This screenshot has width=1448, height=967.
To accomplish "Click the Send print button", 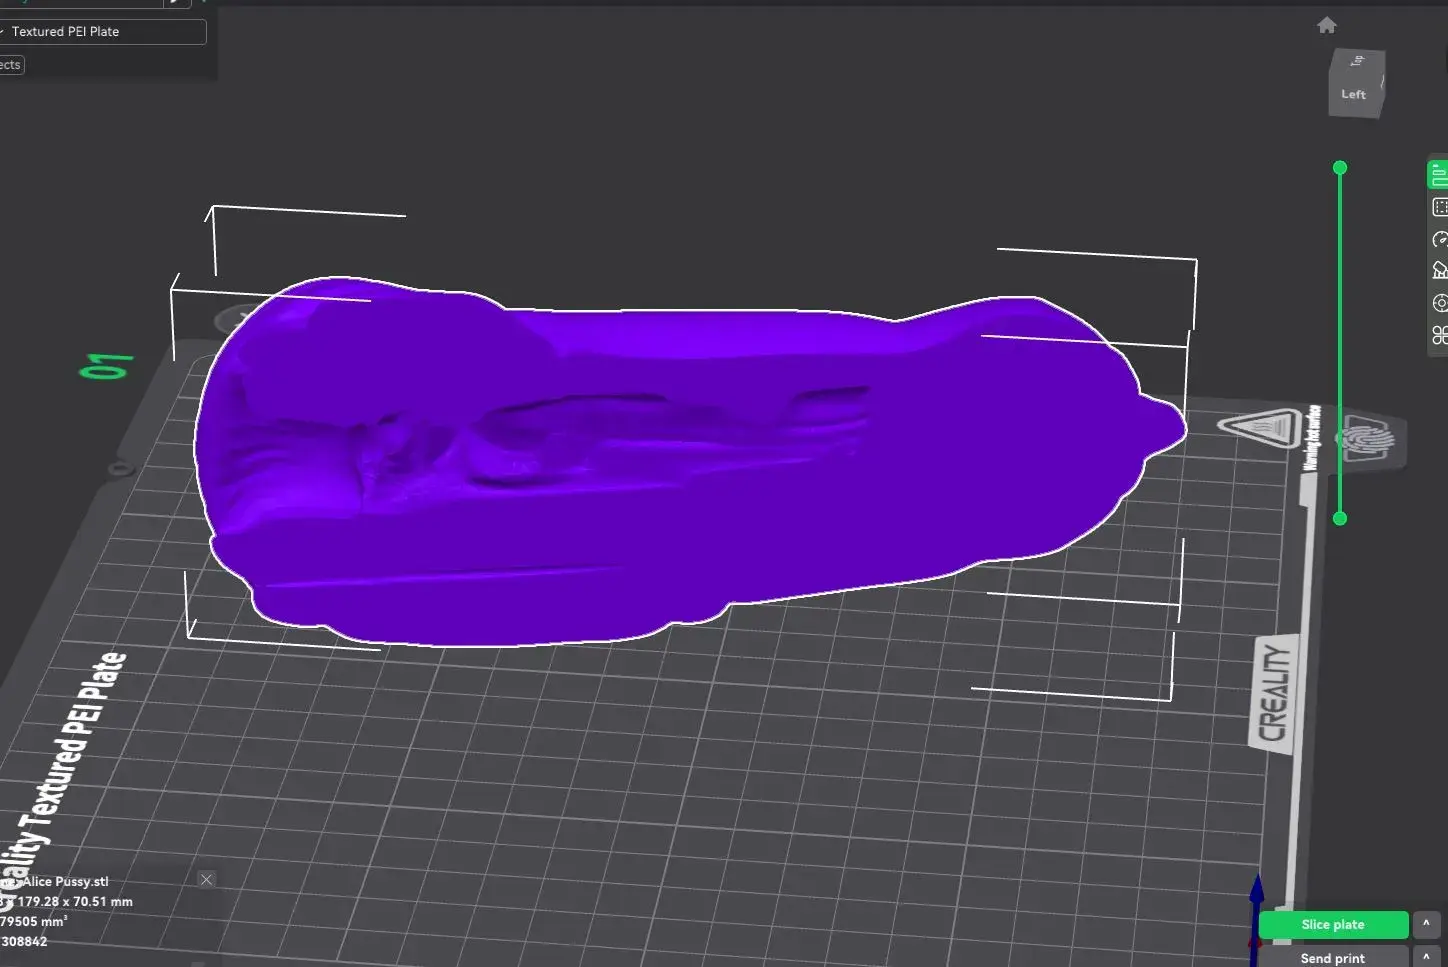I will click(x=1332, y=958).
